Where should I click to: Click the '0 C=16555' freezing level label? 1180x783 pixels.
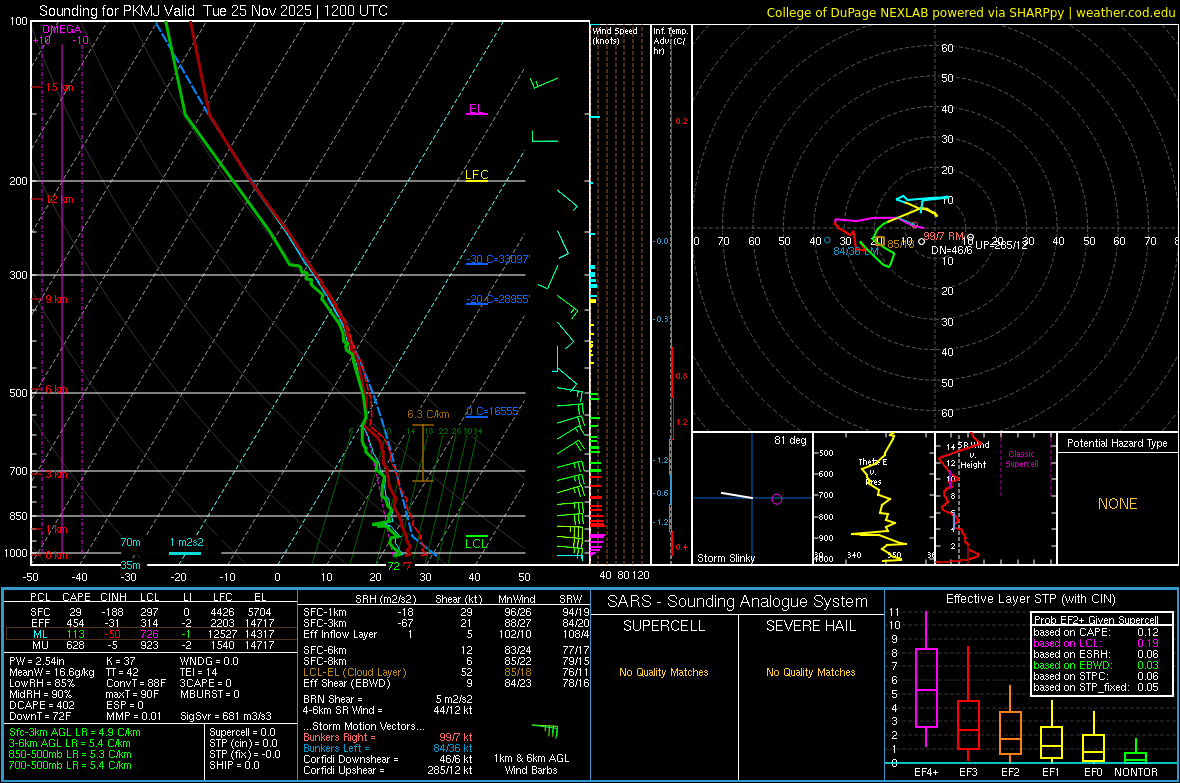click(493, 411)
